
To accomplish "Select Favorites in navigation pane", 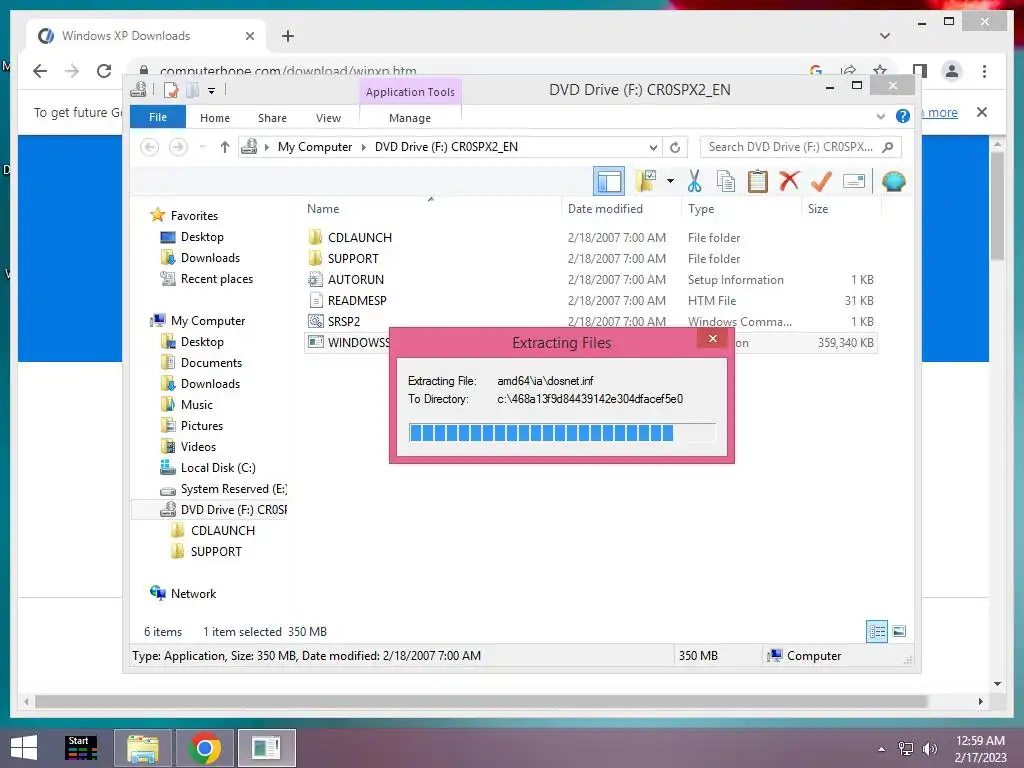I will pos(194,216).
